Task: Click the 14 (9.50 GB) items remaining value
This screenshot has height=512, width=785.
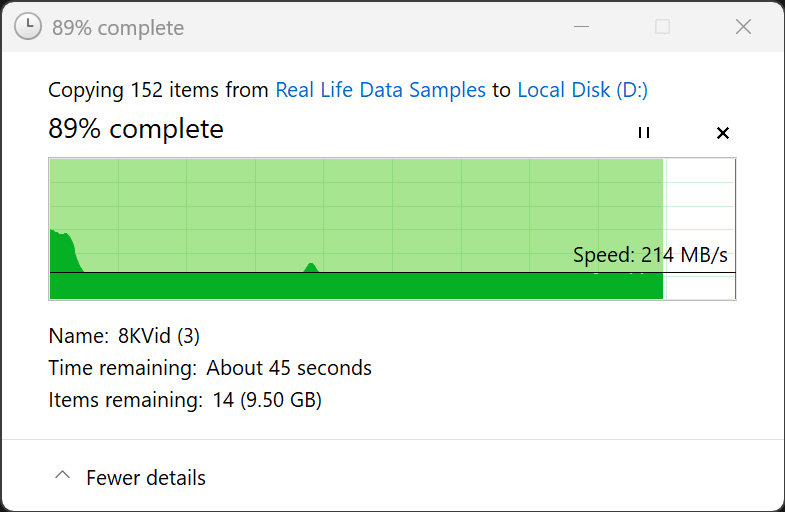Action: (267, 400)
